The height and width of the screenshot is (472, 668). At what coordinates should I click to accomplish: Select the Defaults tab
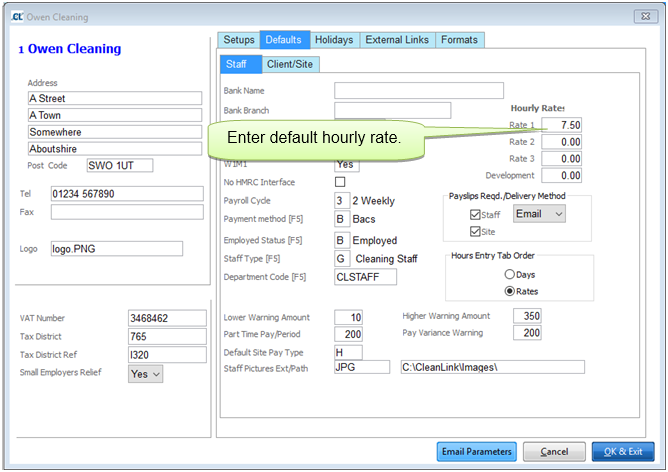(x=284, y=40)
